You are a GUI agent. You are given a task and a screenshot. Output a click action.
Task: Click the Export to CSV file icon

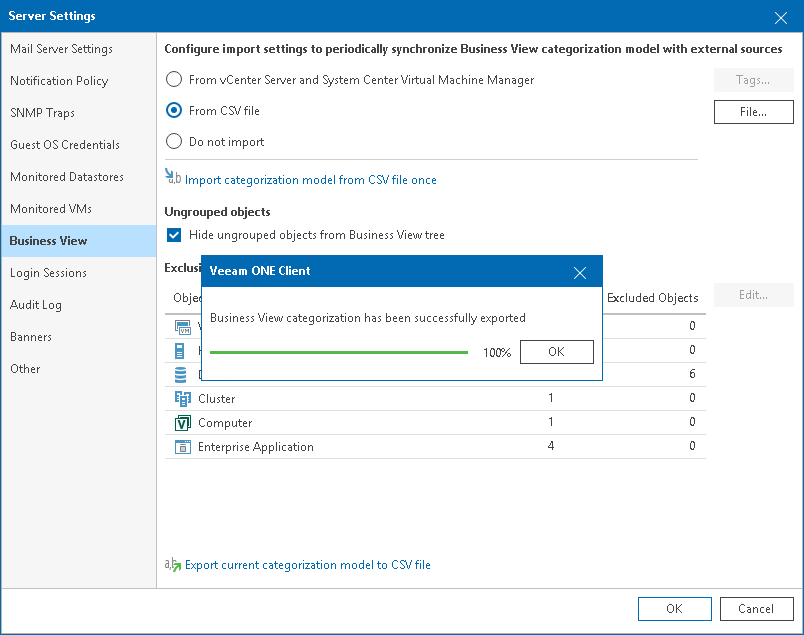tap(170, 564)
